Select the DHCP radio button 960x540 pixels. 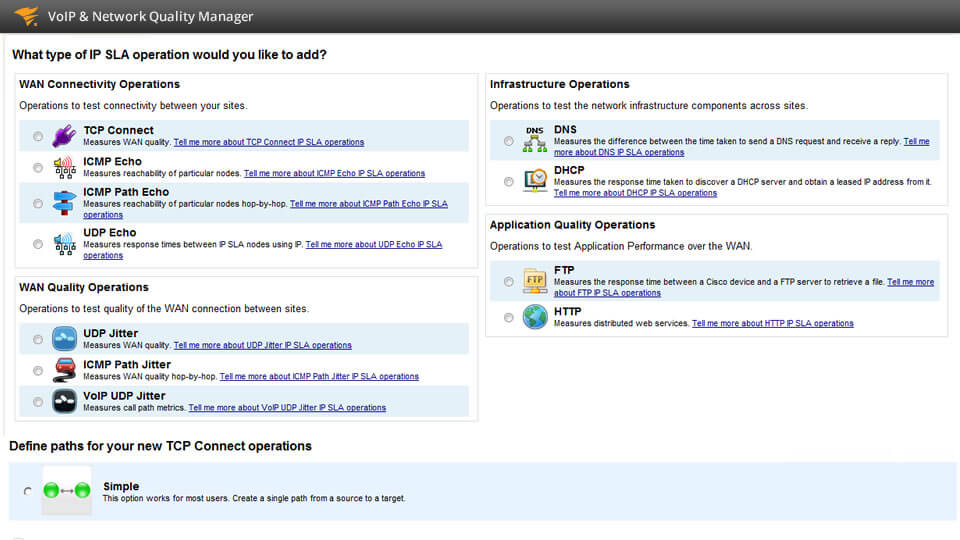click(x=509, y=181)
